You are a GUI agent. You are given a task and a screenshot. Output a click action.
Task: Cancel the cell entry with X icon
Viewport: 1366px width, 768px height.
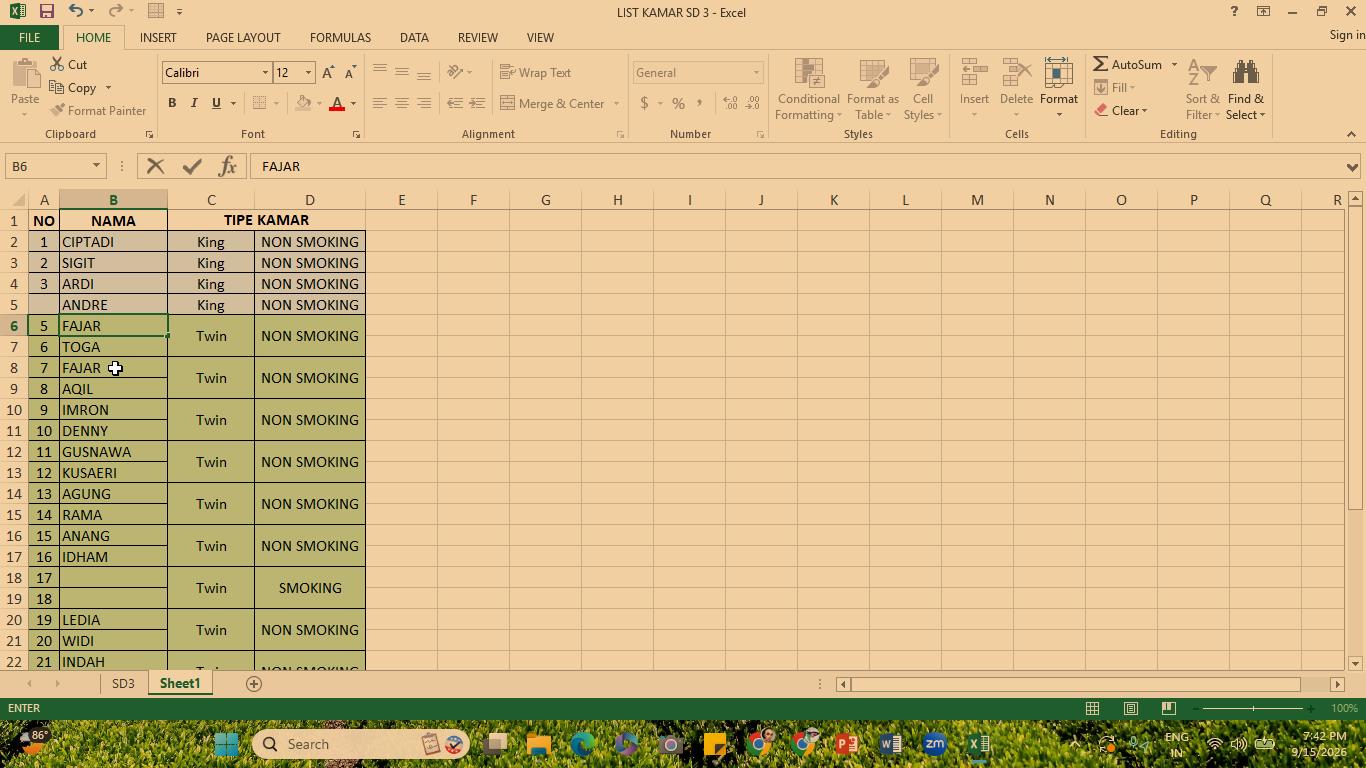[x=155, y=166]
